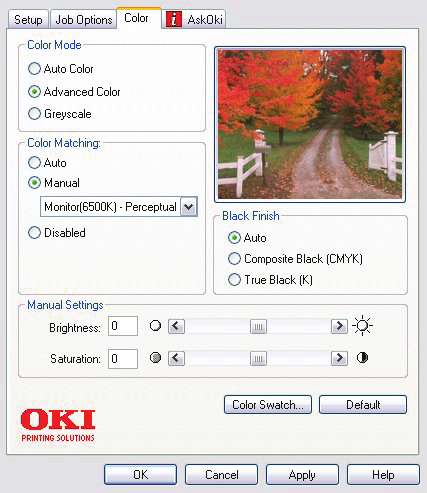
Task: Click the Default button
Action: (x=363, y=404)
